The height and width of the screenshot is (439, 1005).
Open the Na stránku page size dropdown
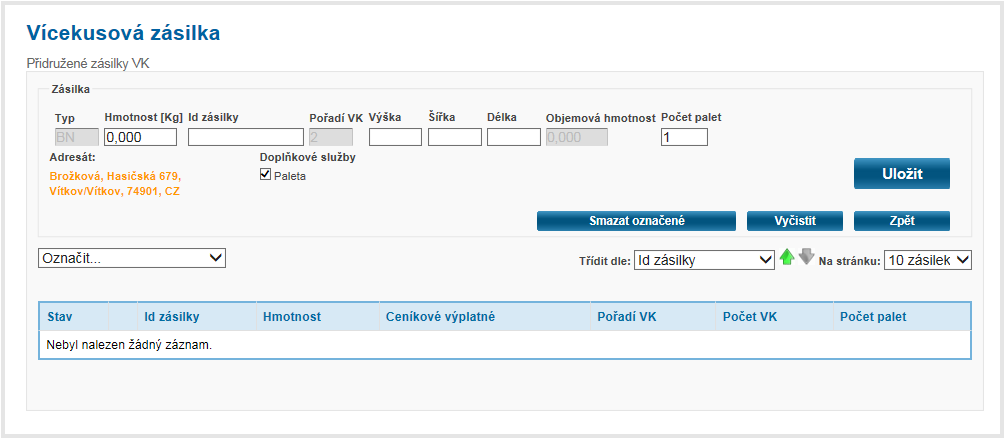coord(928,260)
